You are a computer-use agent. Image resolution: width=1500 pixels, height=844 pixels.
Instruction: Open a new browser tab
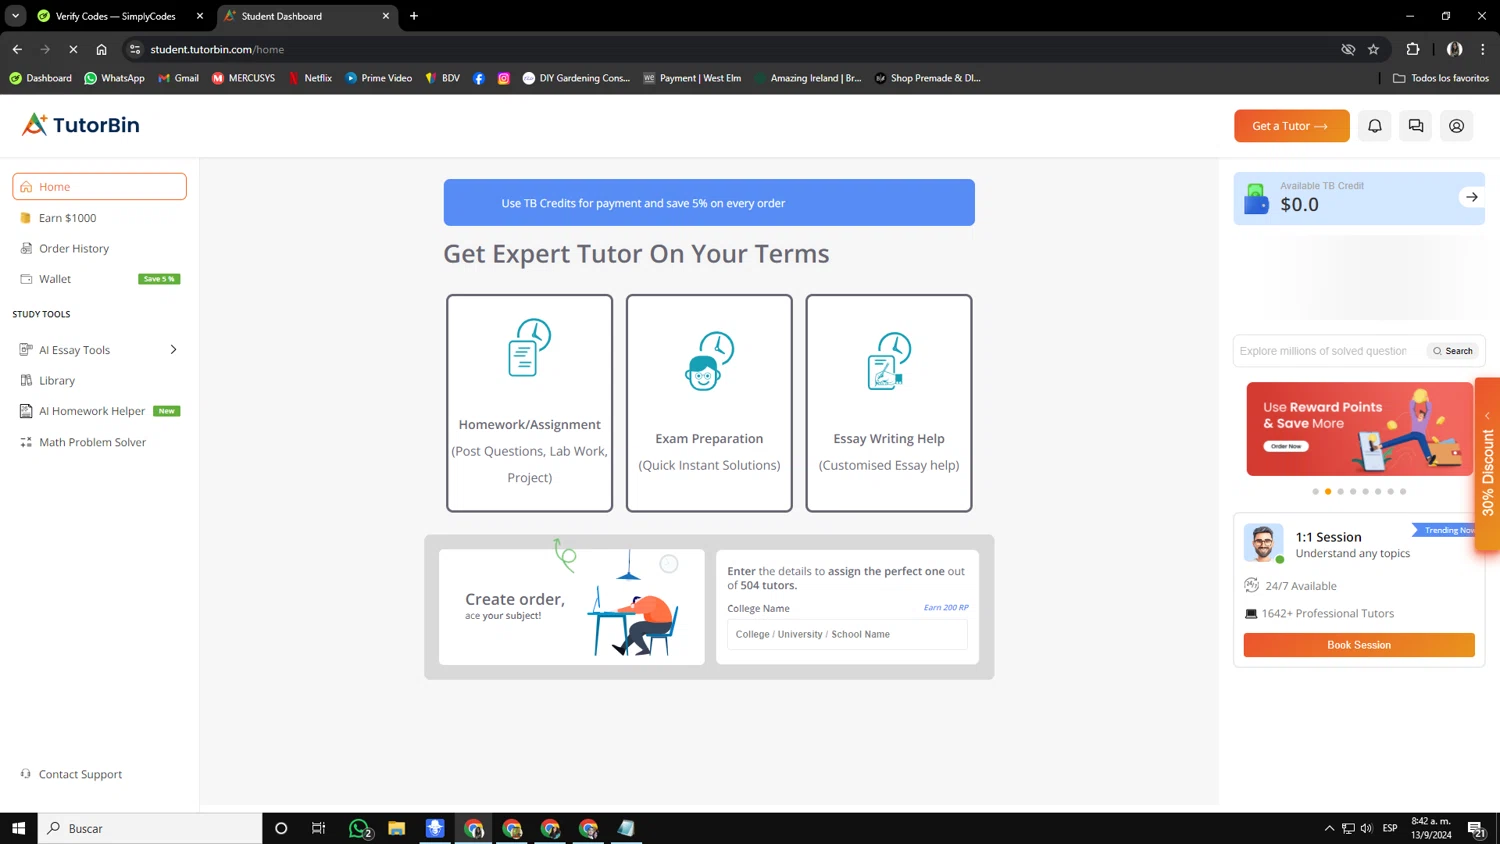414,16
